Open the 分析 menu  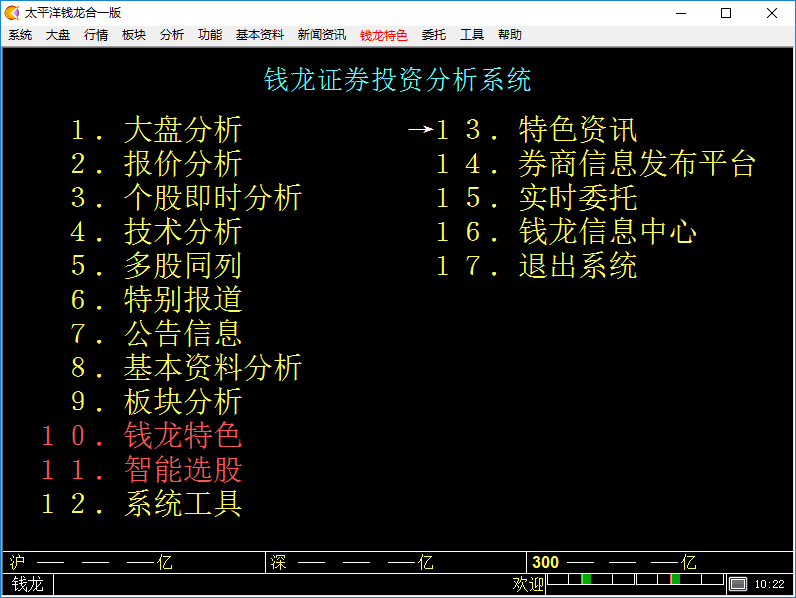[x=172, y=35]
